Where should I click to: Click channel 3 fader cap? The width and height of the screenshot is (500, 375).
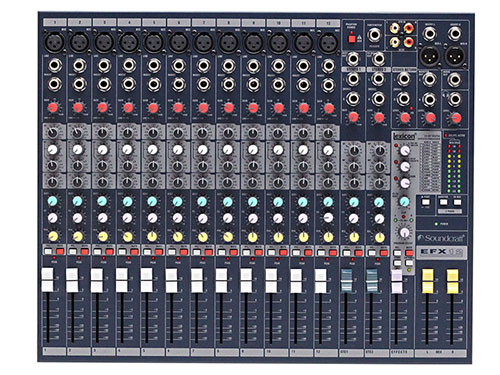click(97, 280)
